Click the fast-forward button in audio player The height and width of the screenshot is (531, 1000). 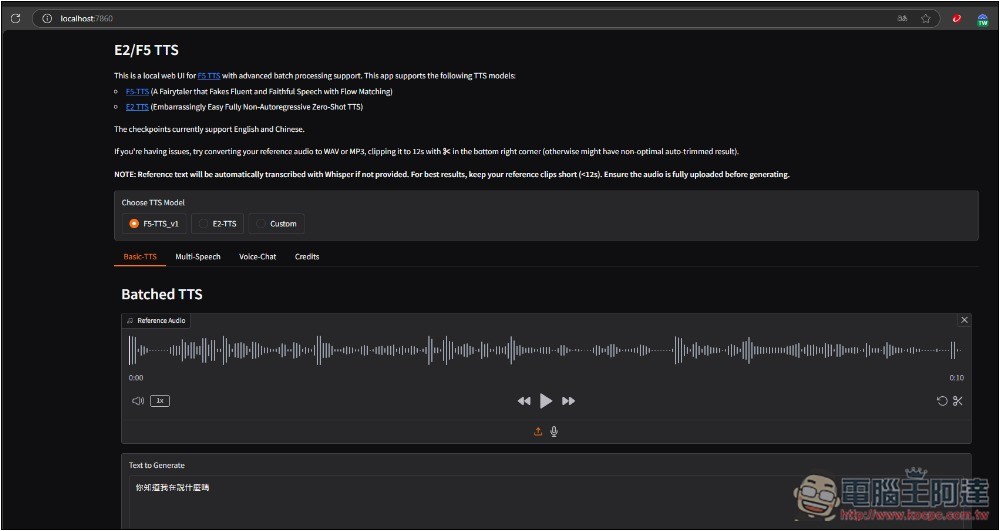click(568, 401)
